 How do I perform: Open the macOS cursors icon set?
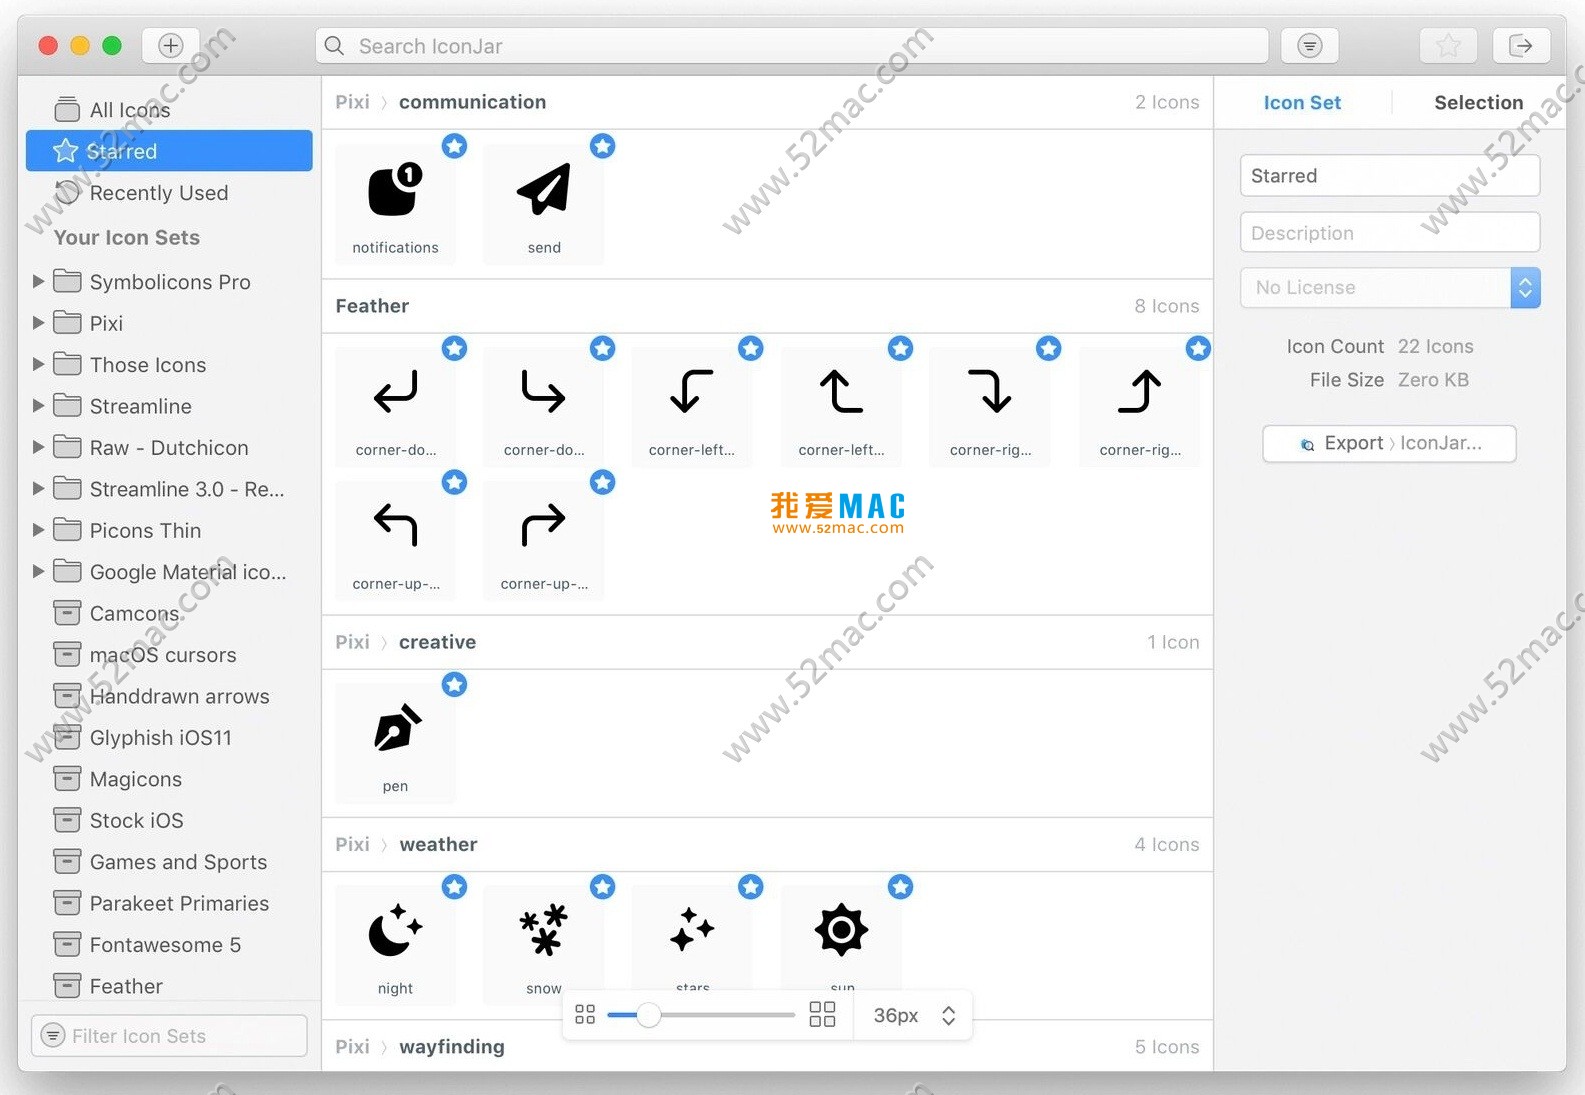[x=168, y=655]
